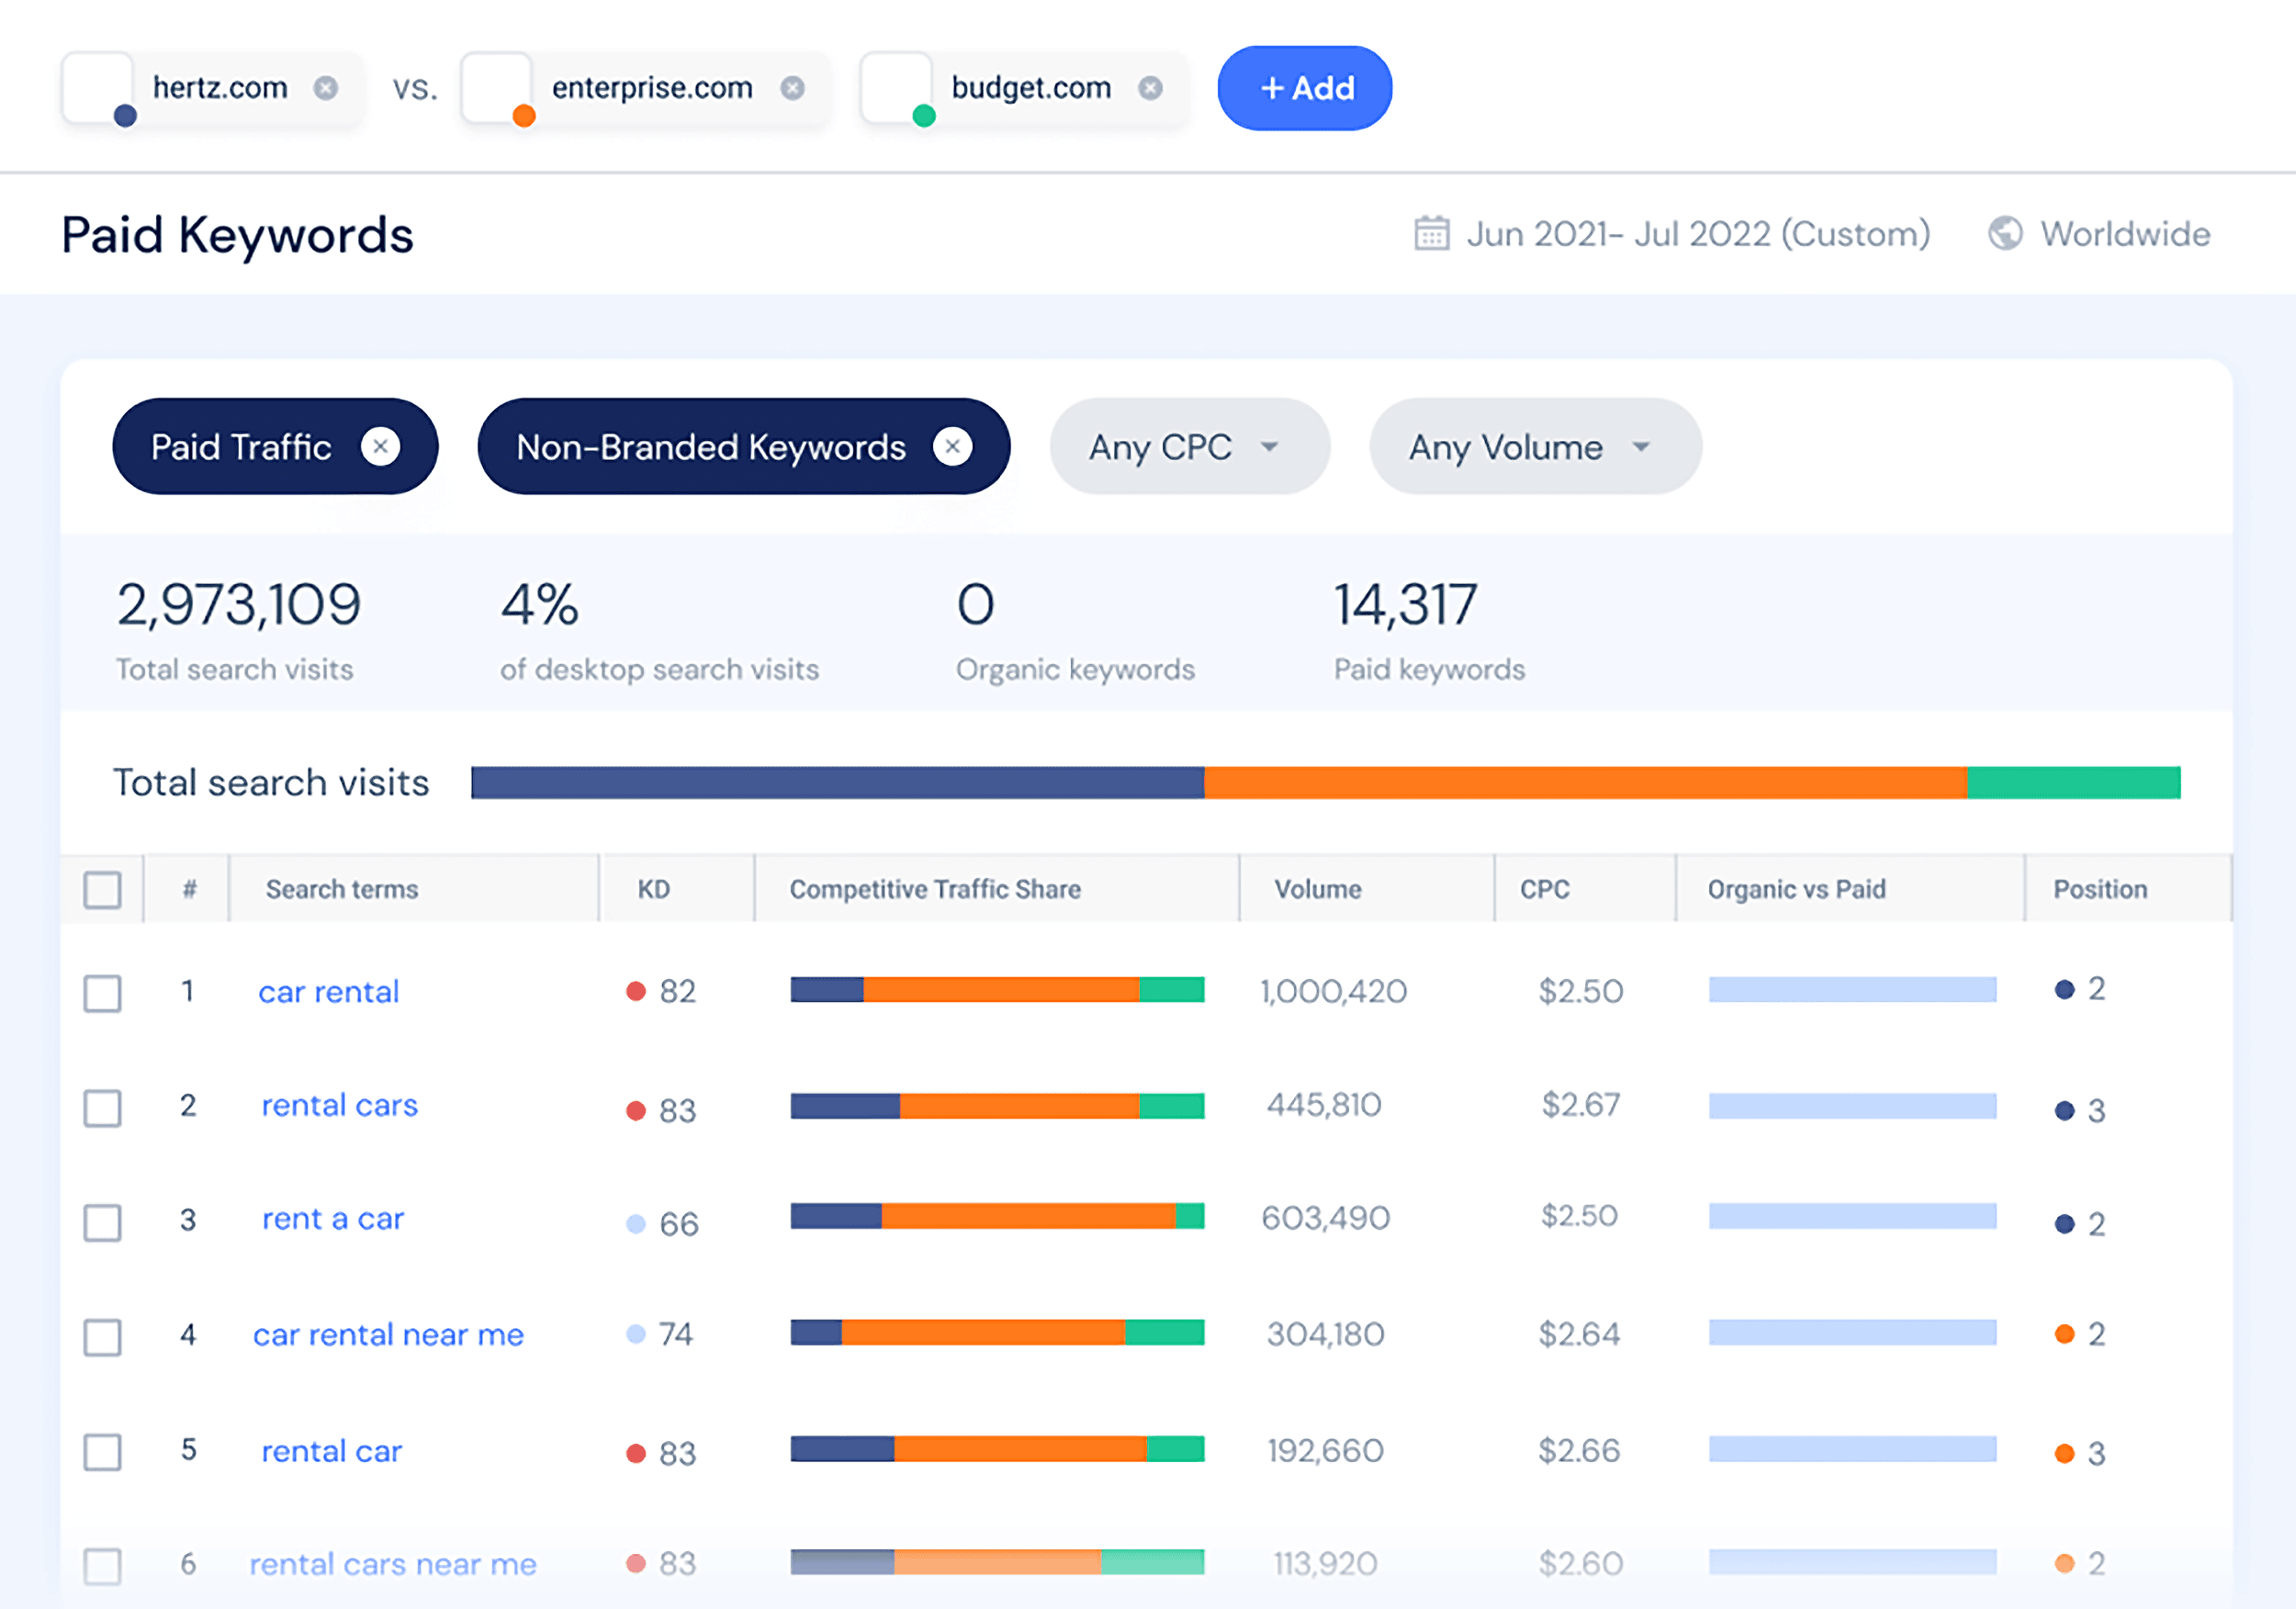Open the Any CPC dropdown

click(x=1189, y=447)
